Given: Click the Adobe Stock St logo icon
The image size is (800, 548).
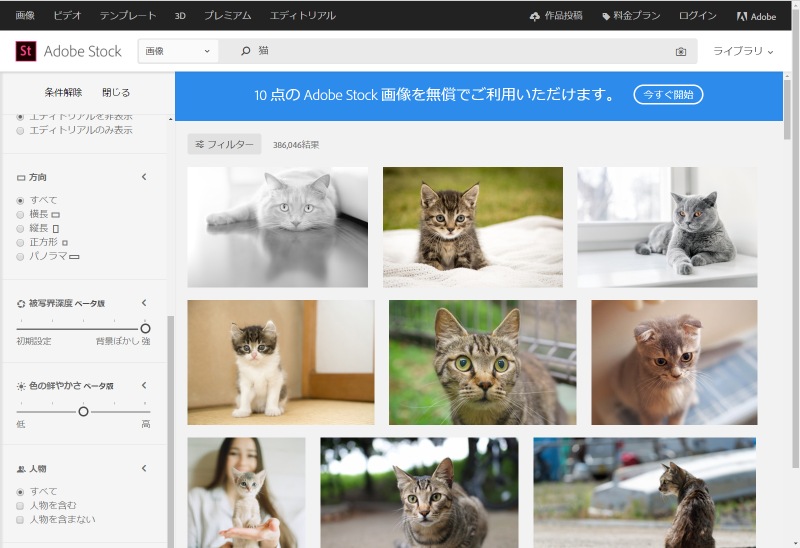Looking at the screenshot, I should 26,51.
